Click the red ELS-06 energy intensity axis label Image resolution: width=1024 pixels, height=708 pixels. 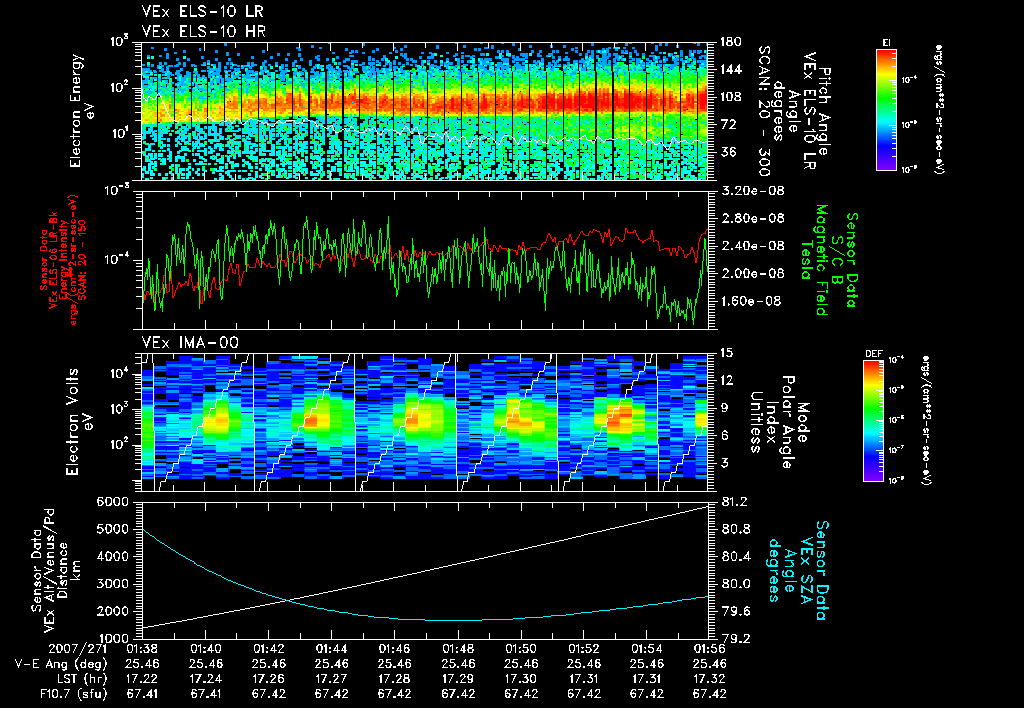tap(62, 260)
